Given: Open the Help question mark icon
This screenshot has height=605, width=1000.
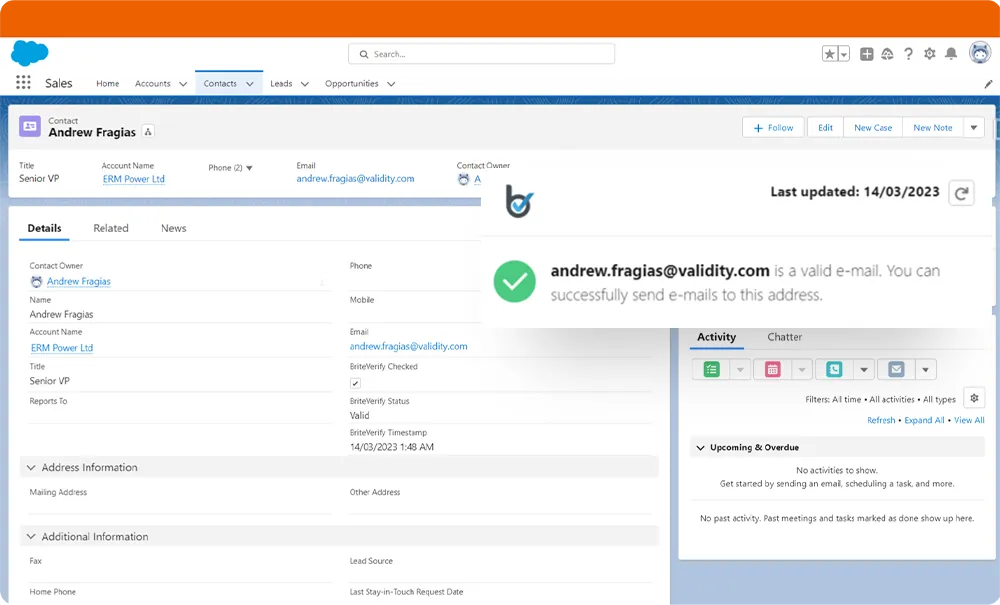Looking at the screenshot, I should (x=908, y=54).
